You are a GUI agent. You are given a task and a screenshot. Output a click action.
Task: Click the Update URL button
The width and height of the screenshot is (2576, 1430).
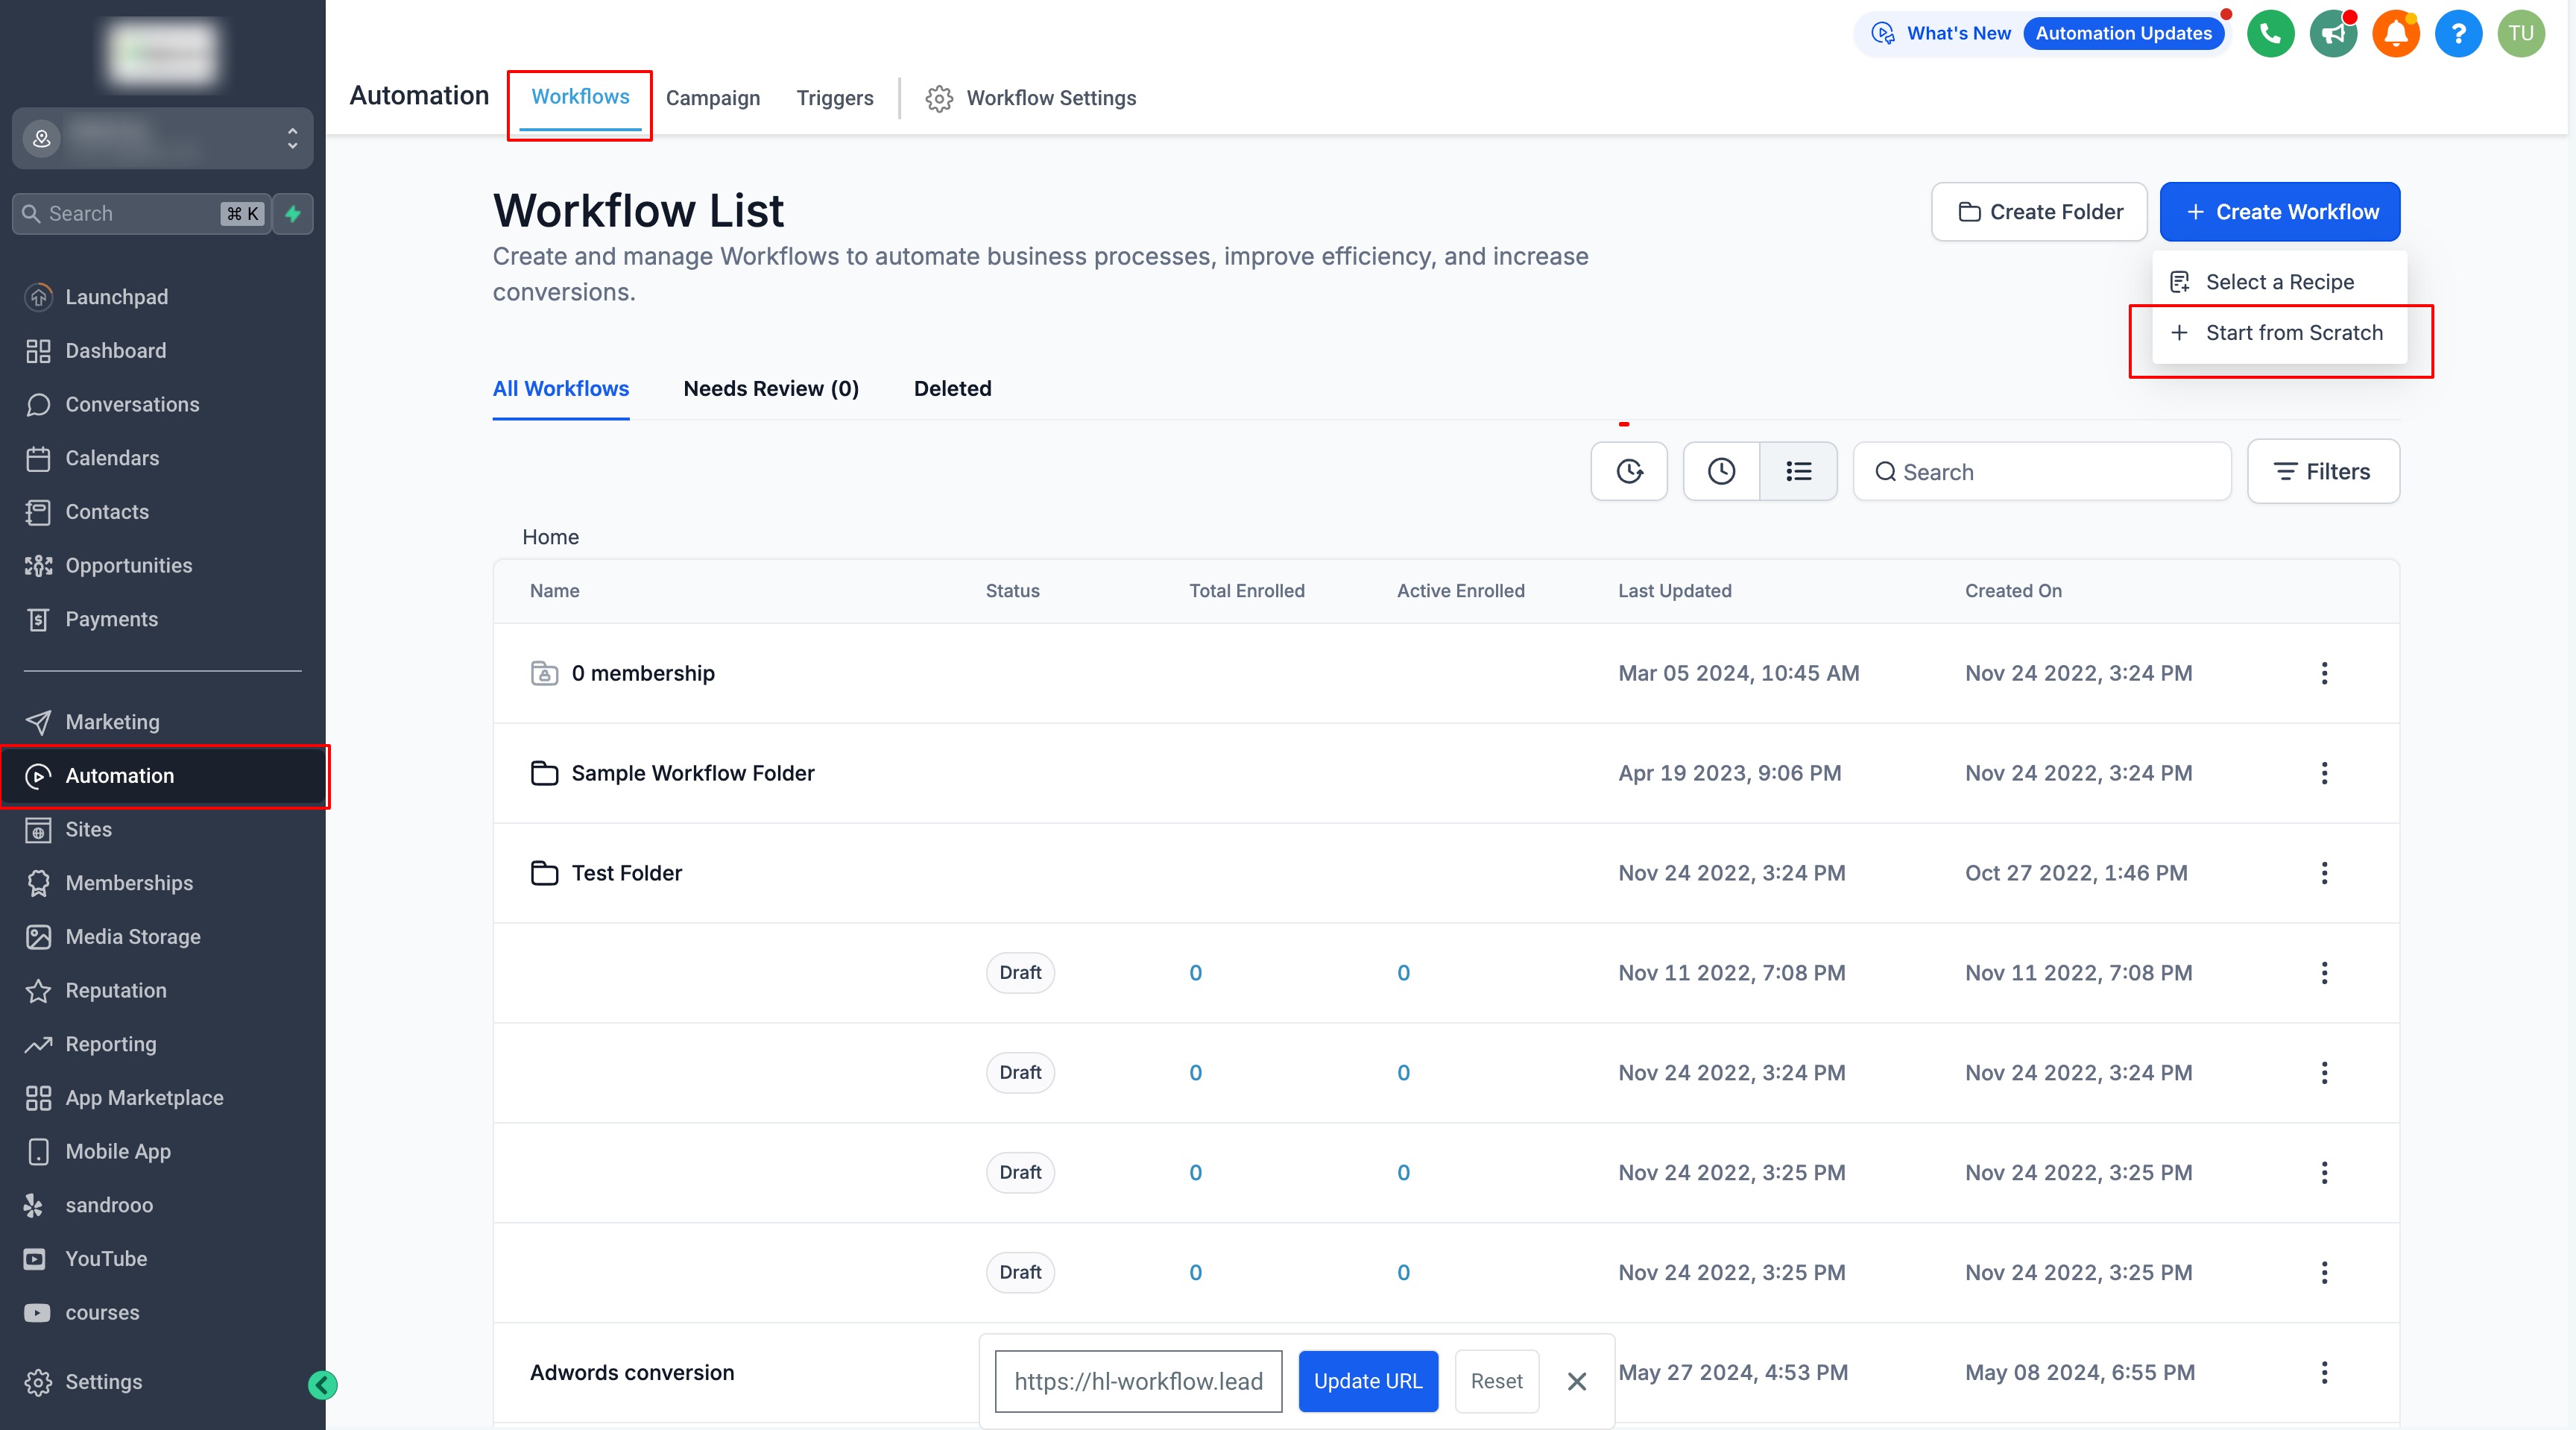[1367, 1381]
